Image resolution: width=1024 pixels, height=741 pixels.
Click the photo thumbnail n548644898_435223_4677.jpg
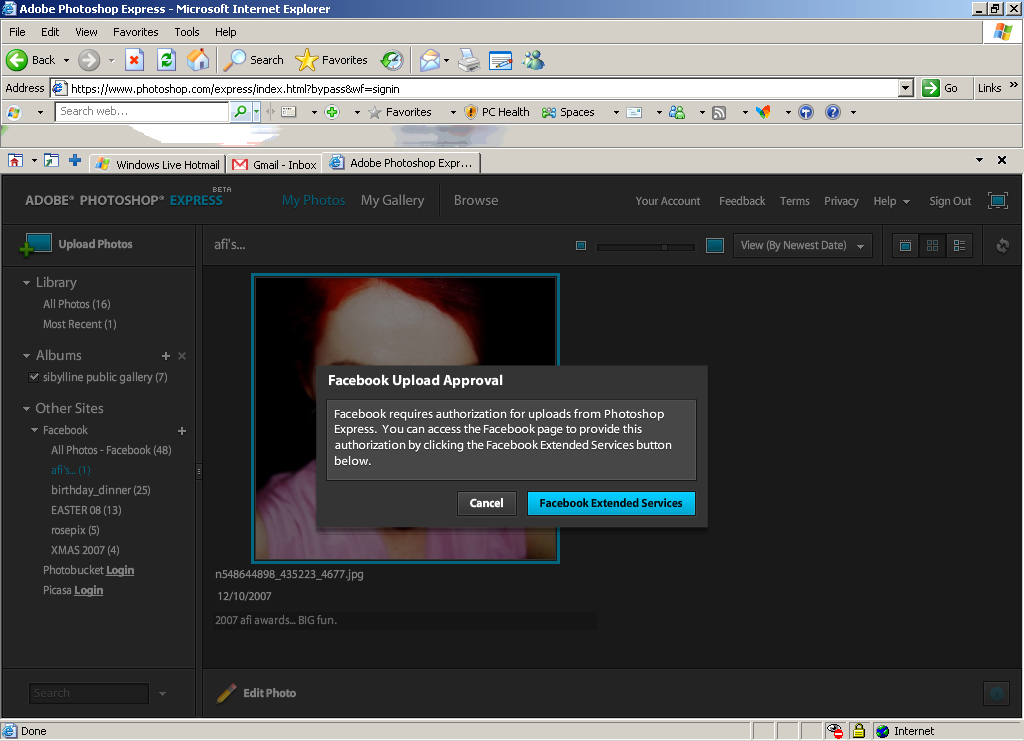tap(406, 418)
